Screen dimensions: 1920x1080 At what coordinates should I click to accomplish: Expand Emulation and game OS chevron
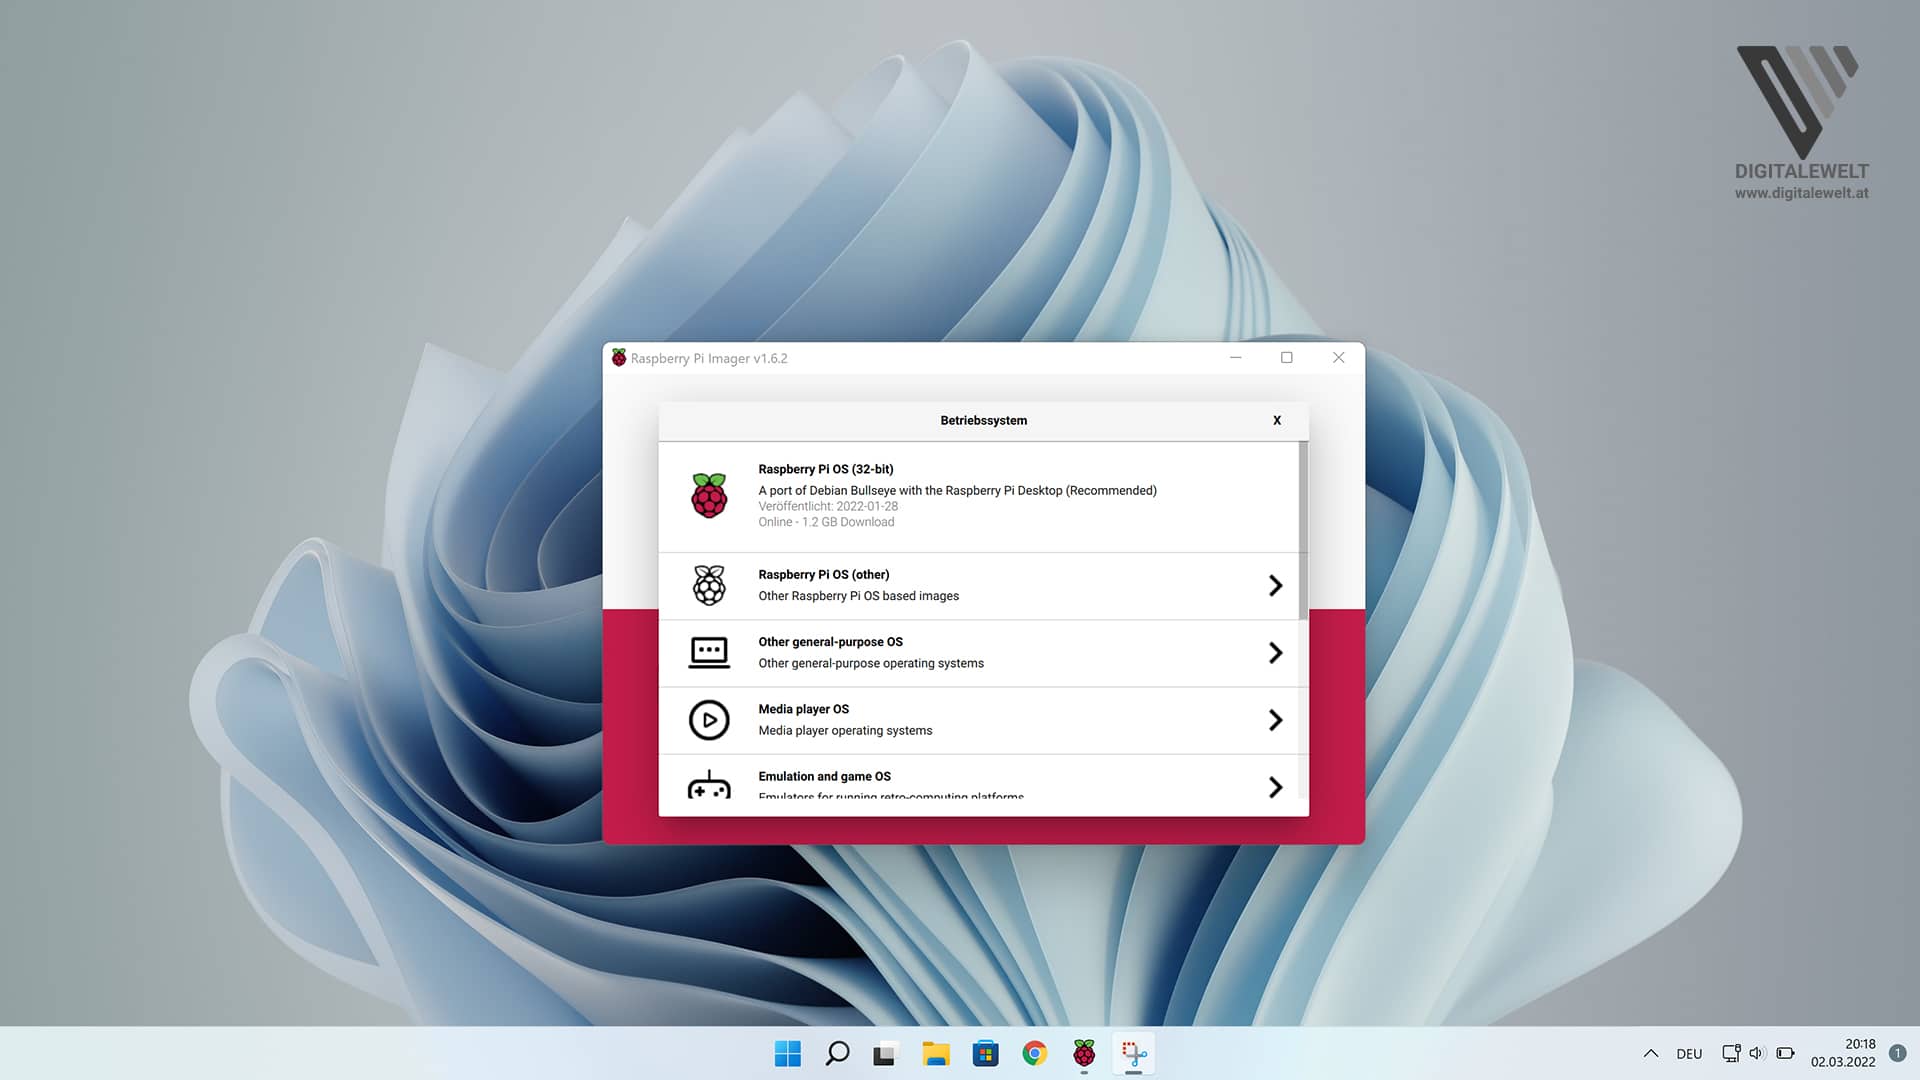(1275, 787)
